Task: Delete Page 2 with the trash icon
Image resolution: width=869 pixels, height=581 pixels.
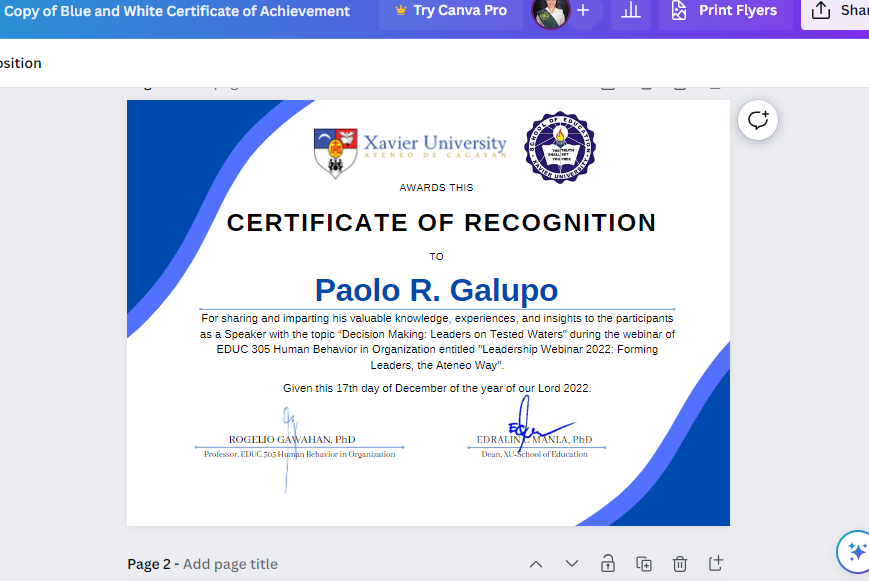Action: 679,564
